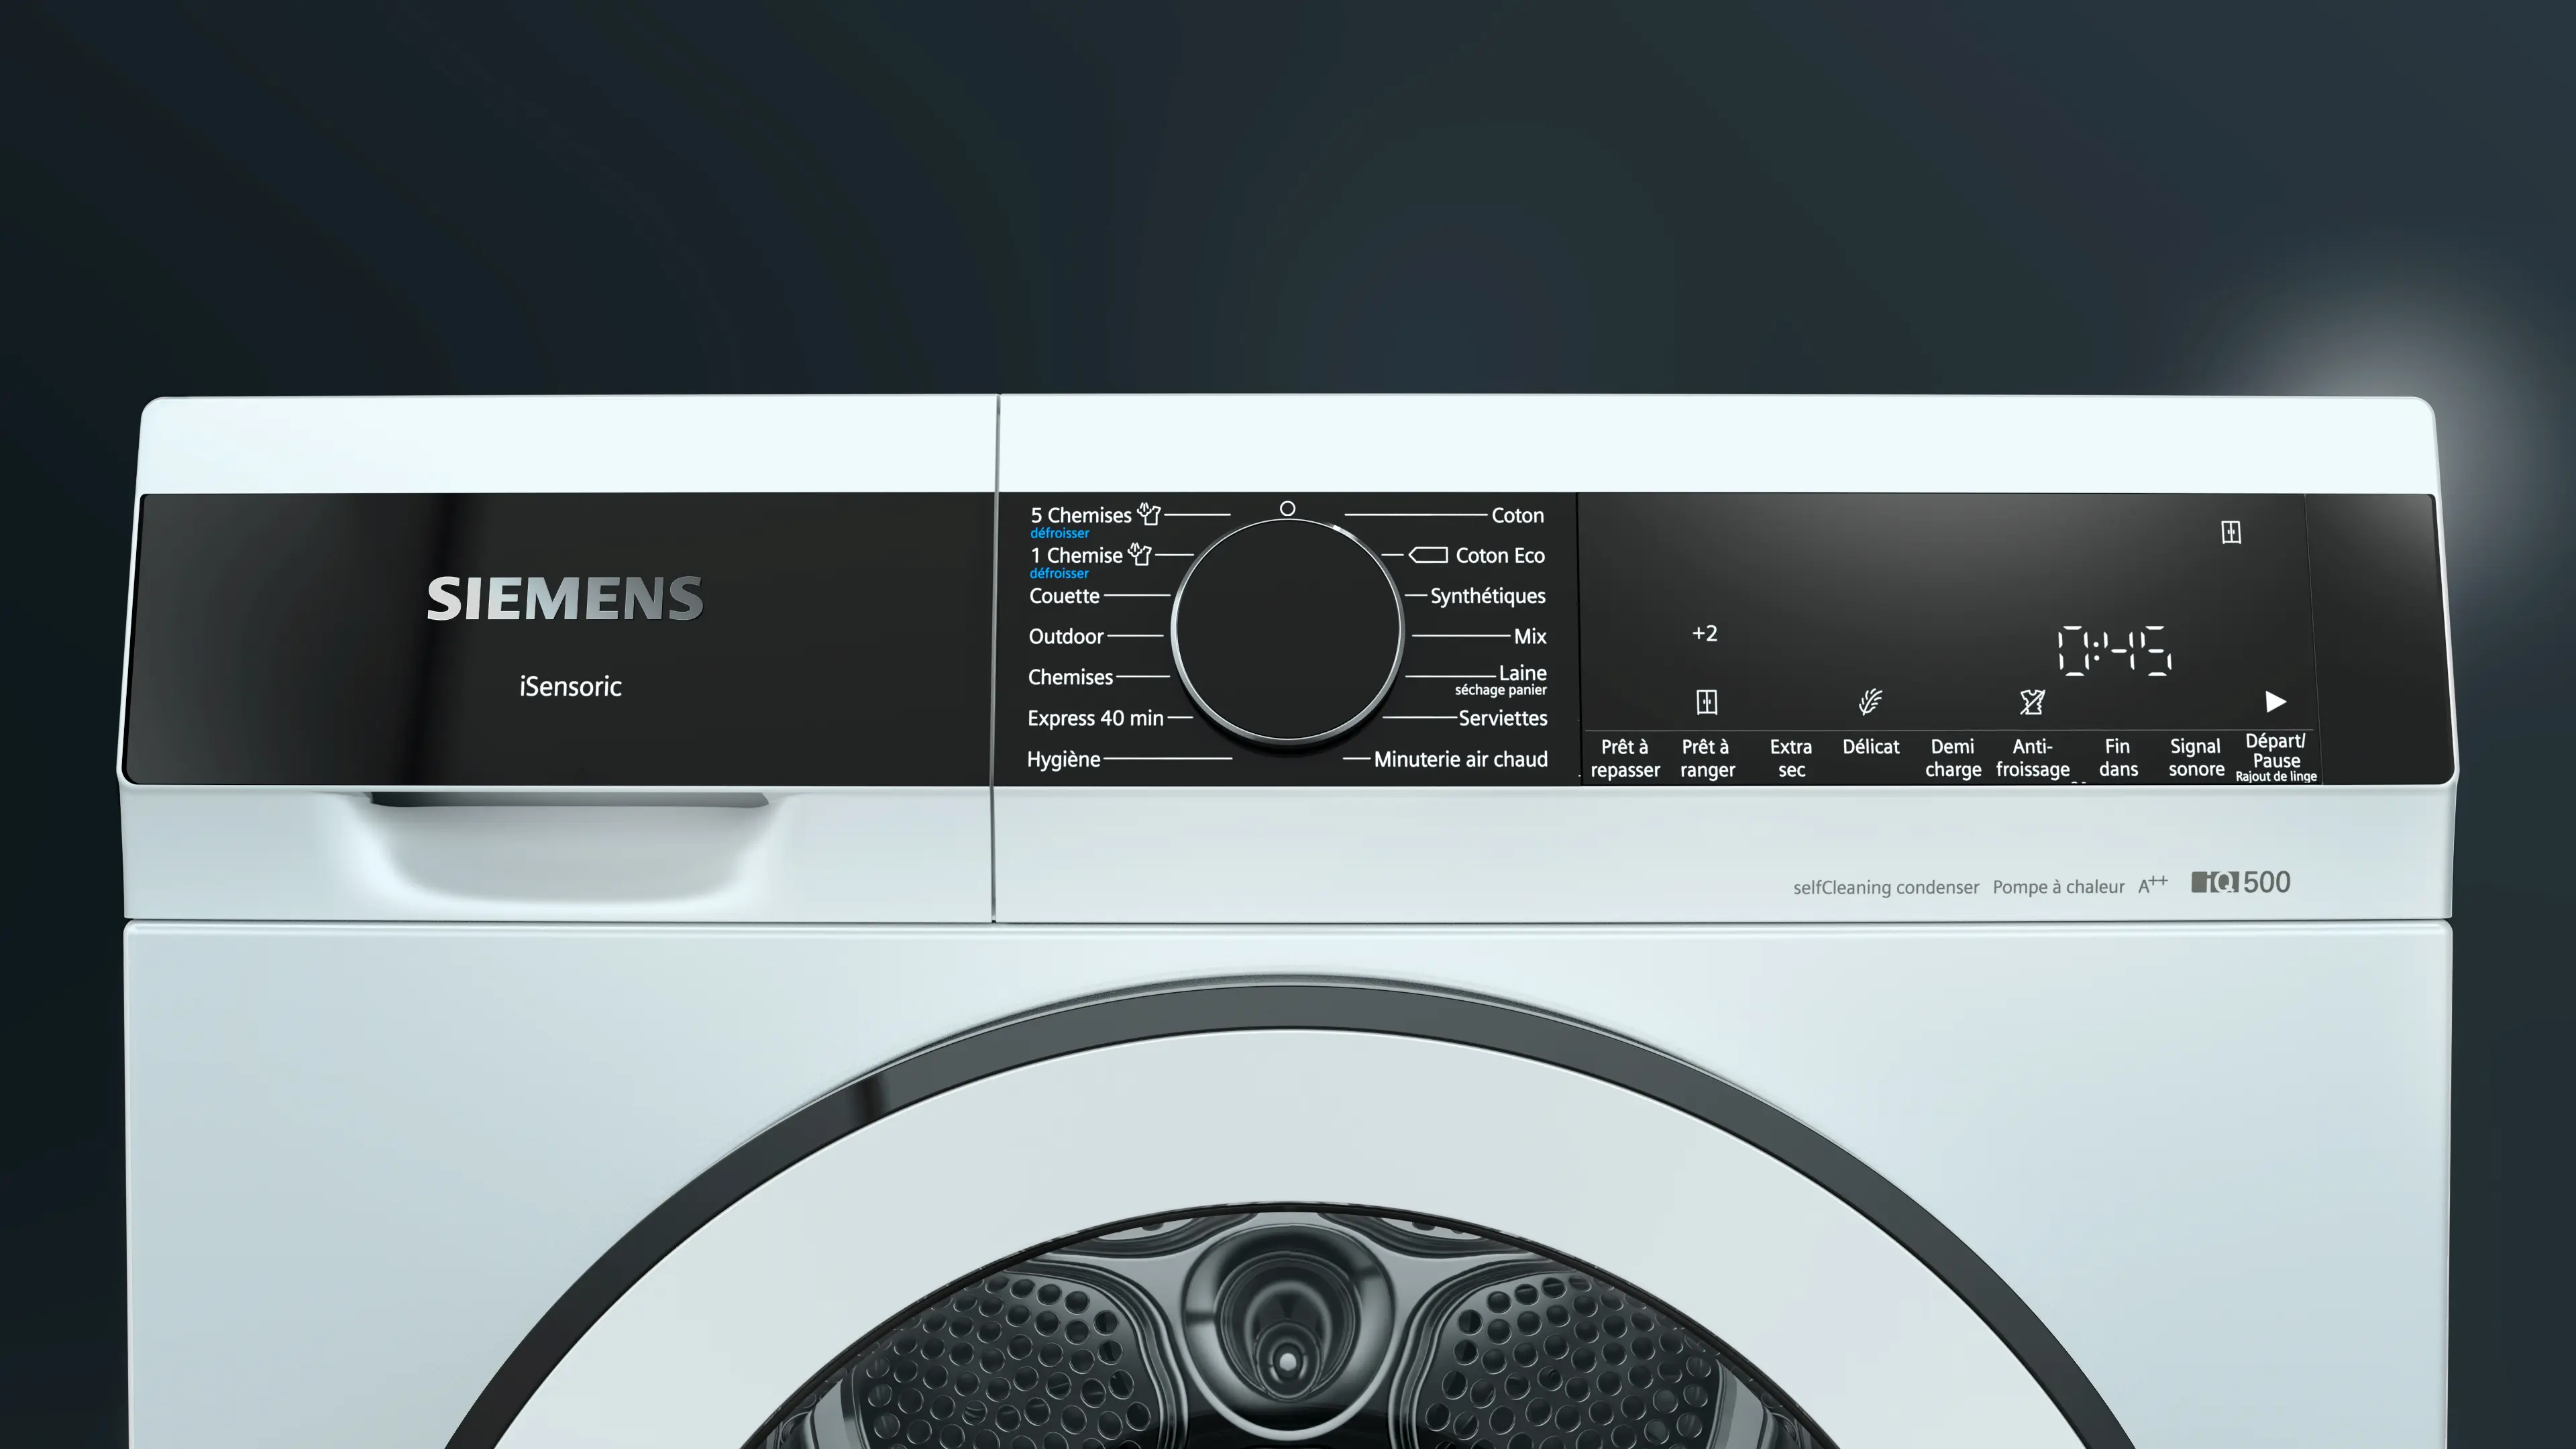Tap the shirt icon beside 5 Chemises
This screenshot has width=2576, height=1449.
pyautogui.click(x=1149, y=515)
